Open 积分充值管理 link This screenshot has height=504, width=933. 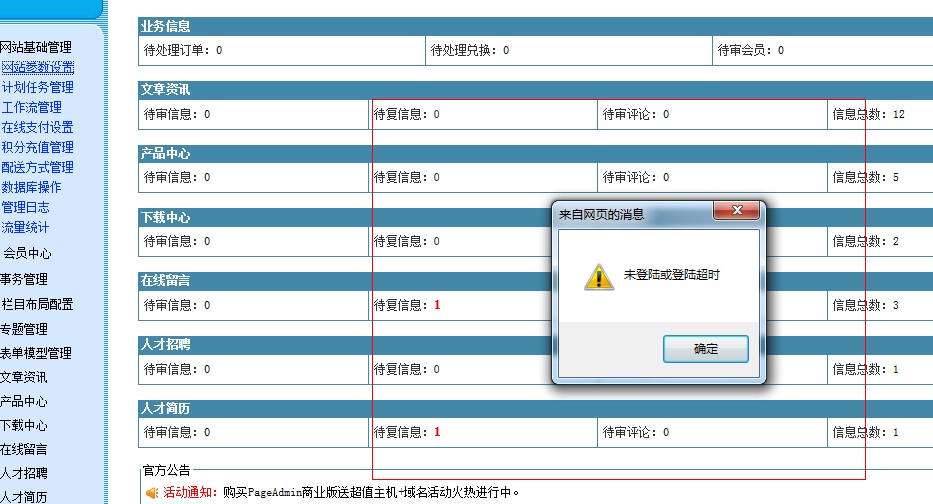tap(37, 147)
